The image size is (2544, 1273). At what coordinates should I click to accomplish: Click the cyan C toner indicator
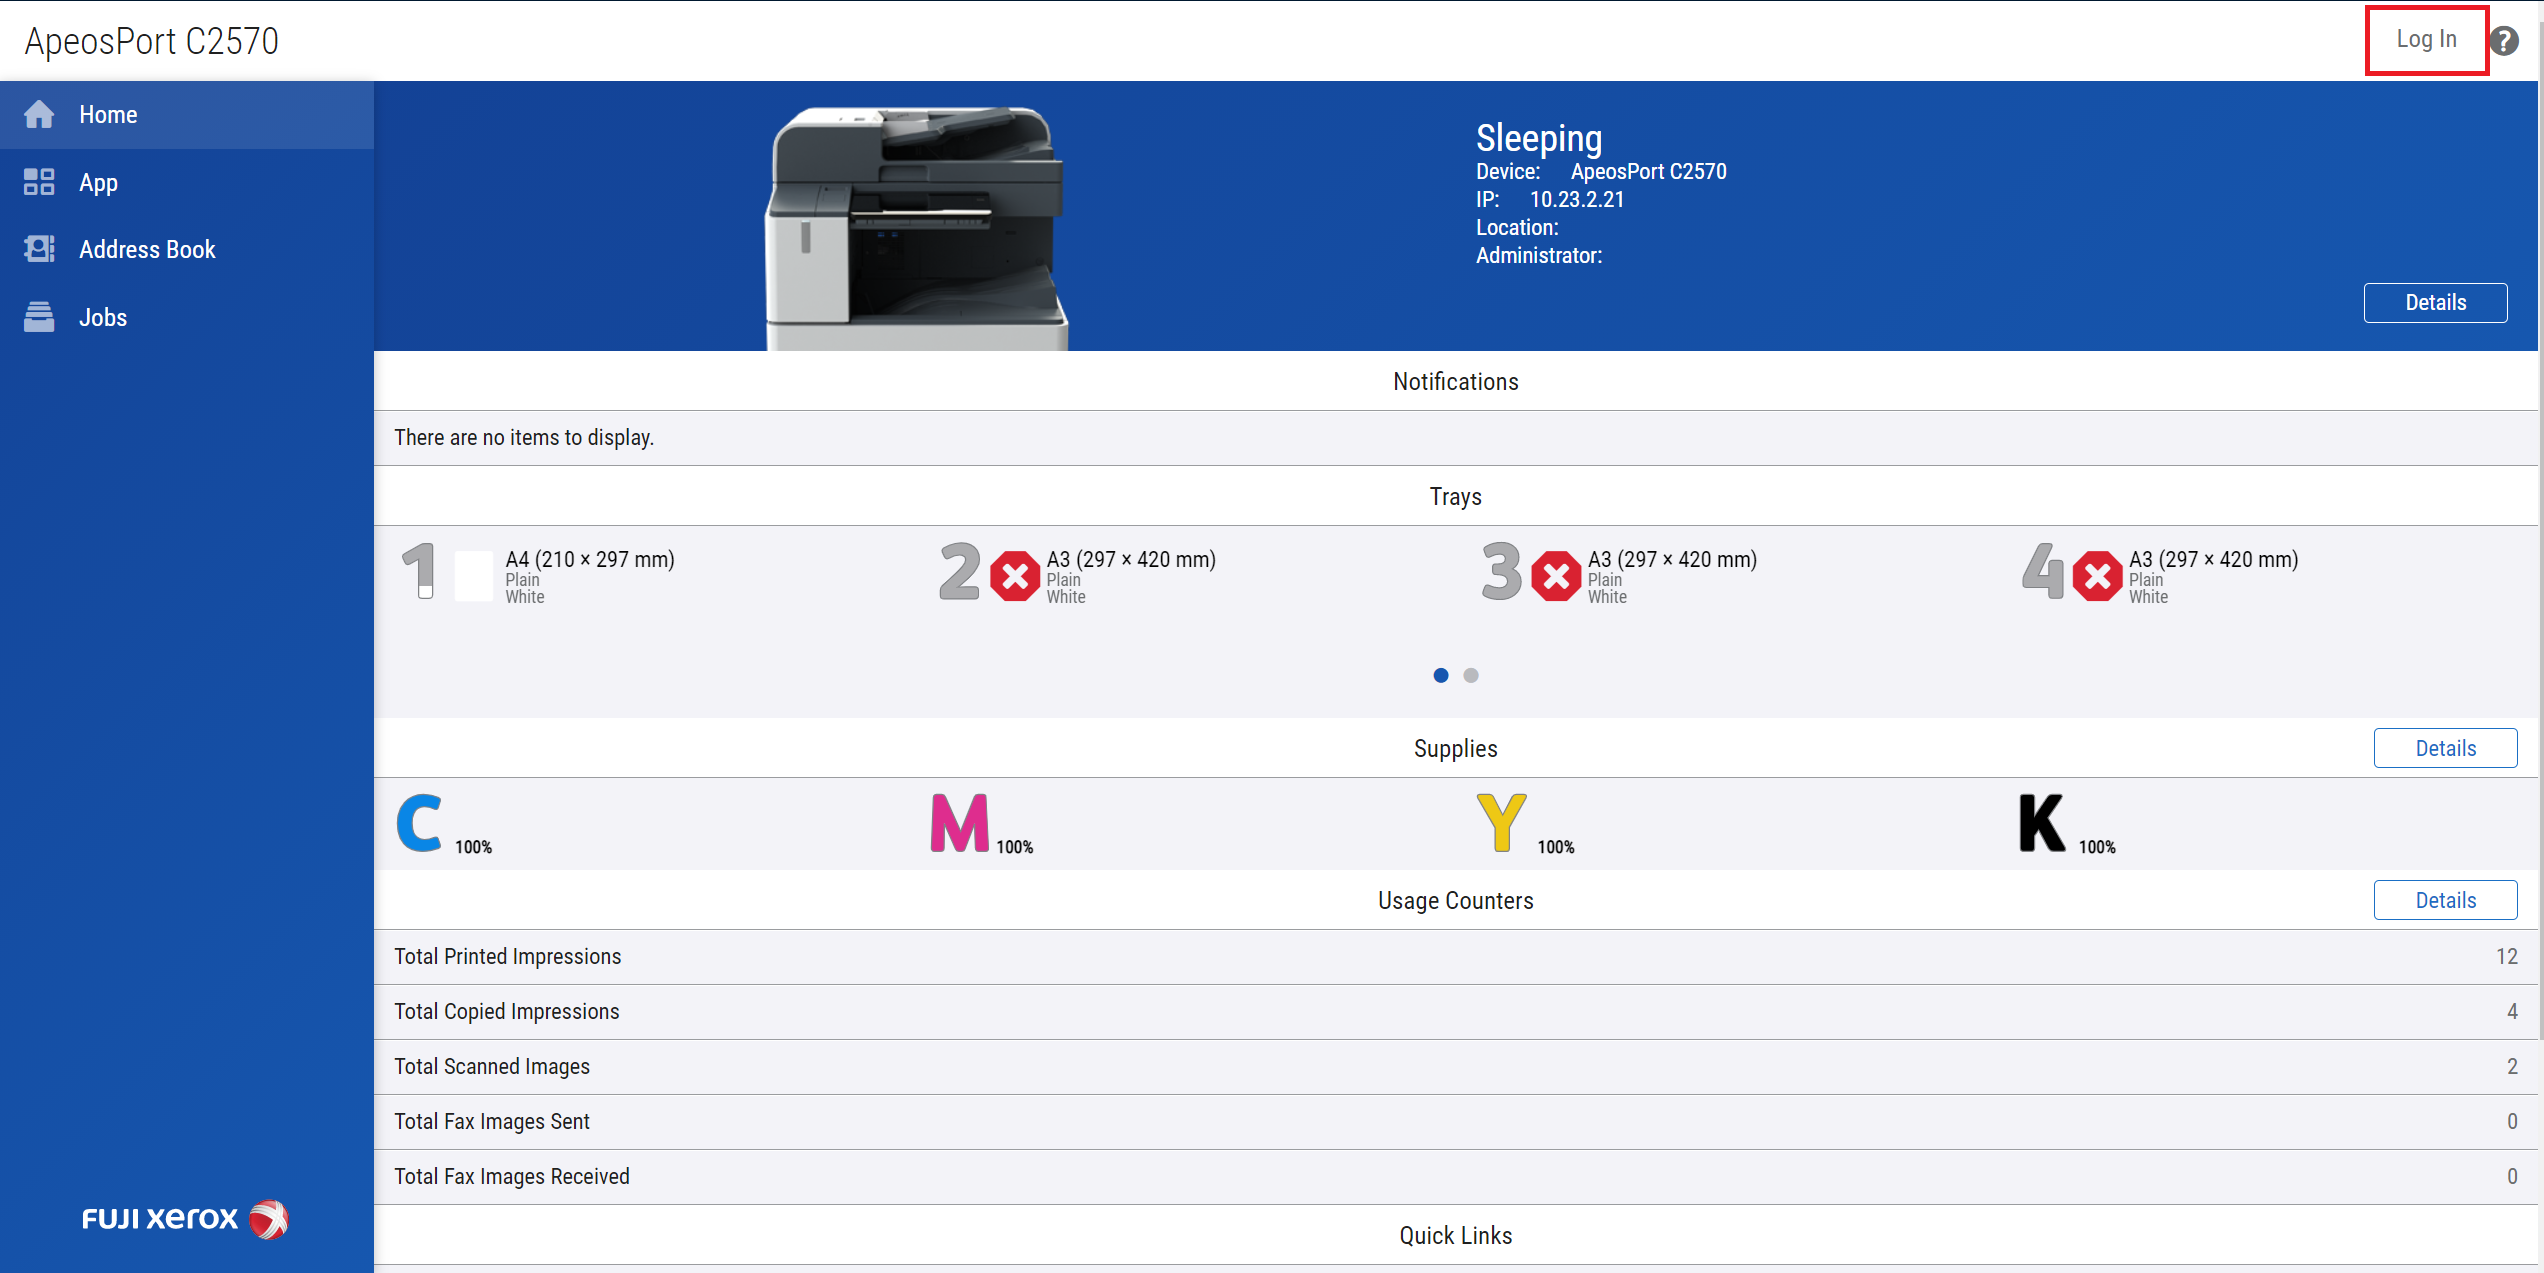(x=420, y=823)
